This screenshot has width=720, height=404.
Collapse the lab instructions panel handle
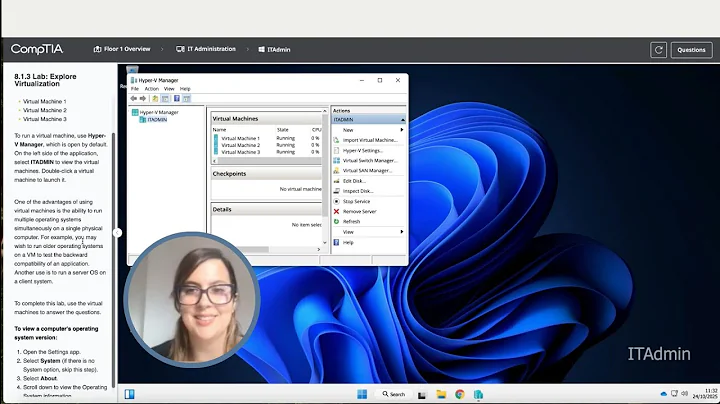(118, 233)
